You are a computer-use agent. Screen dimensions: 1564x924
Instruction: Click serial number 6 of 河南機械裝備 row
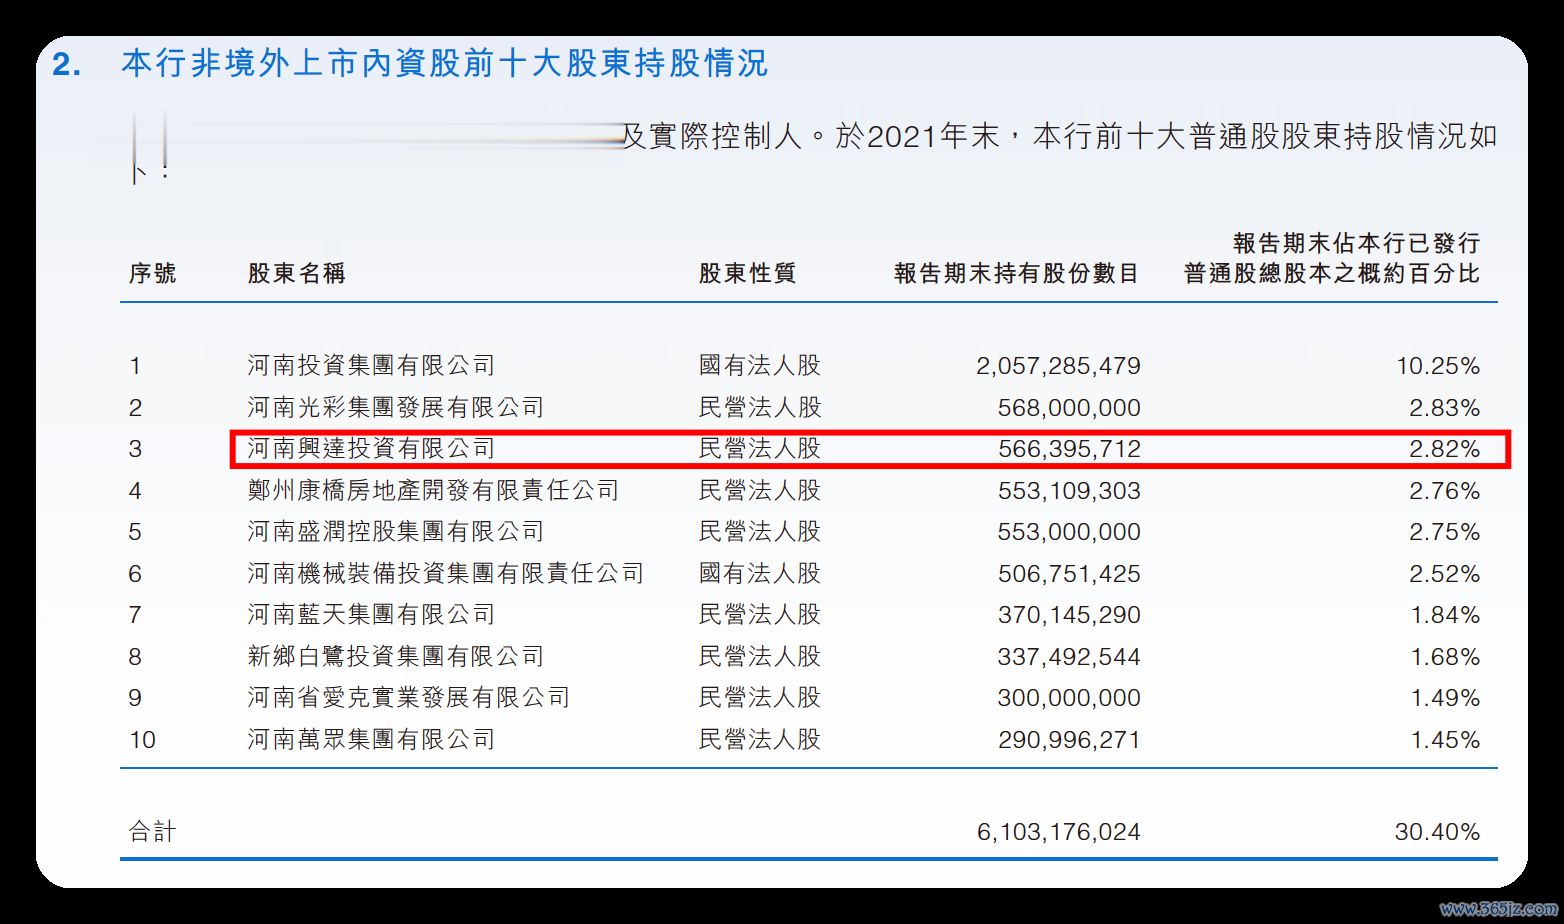click(x=135, y=574)
